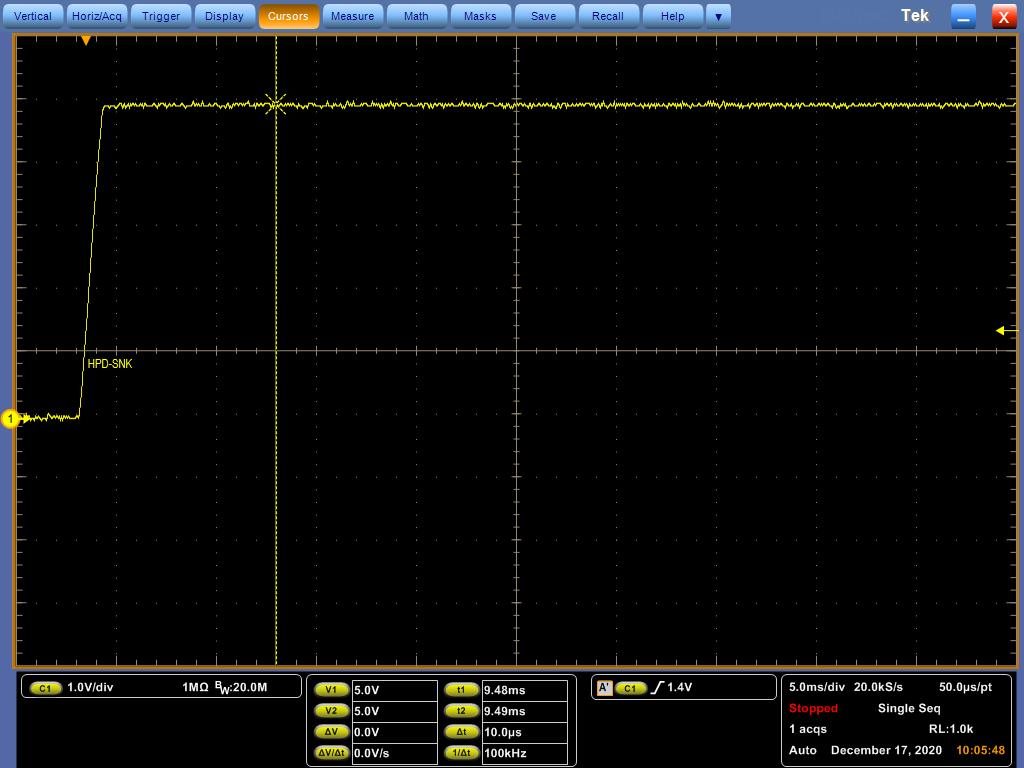Click the 1/Δt cursor label badge
The height and width of the screenshot is (768, 1024).
461,753
